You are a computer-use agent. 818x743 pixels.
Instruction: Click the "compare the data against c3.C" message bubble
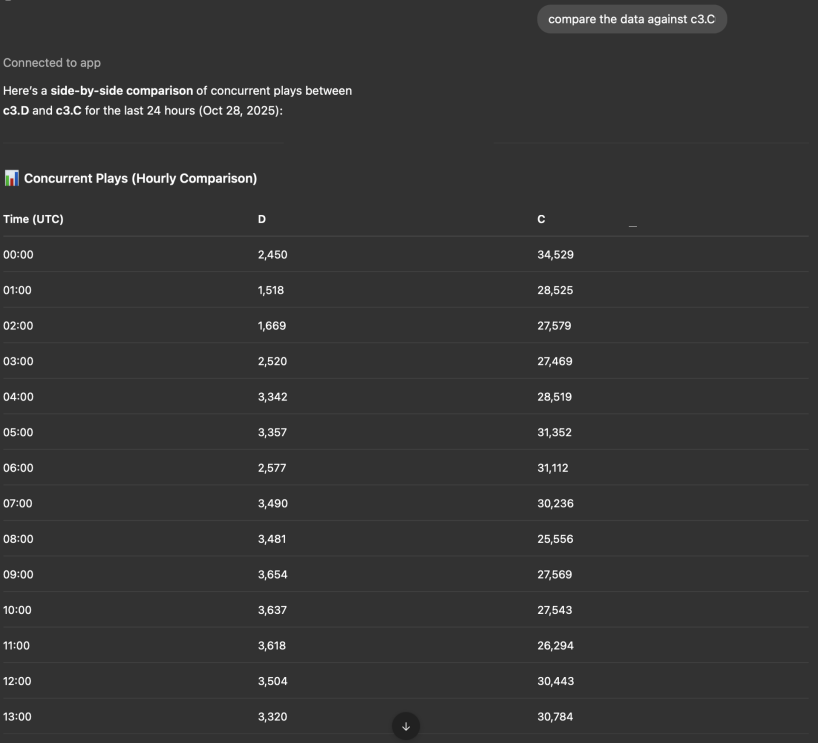631,20
